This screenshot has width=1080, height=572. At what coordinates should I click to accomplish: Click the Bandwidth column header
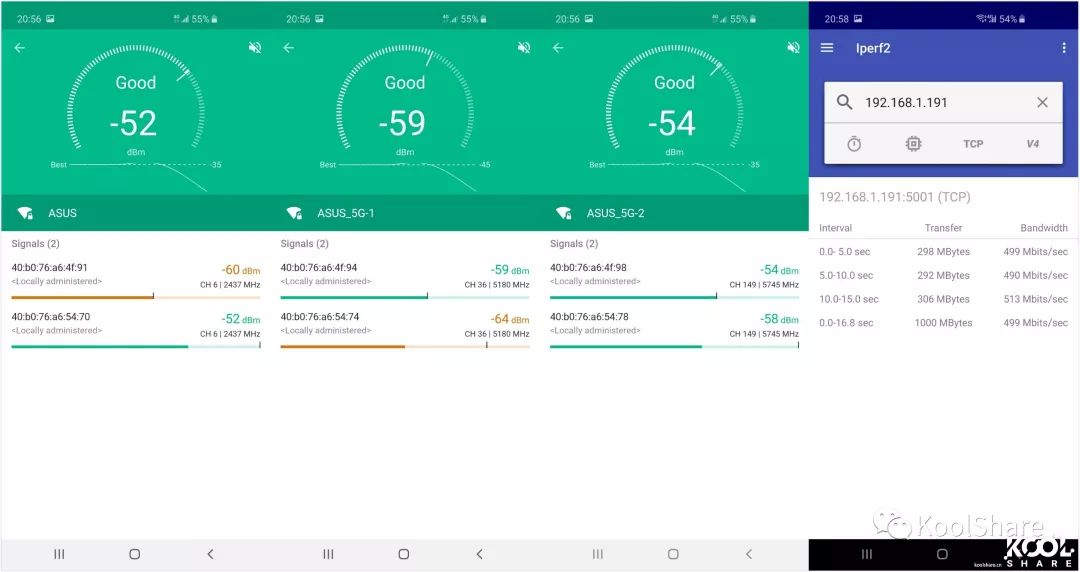[x=1043, y=227]
